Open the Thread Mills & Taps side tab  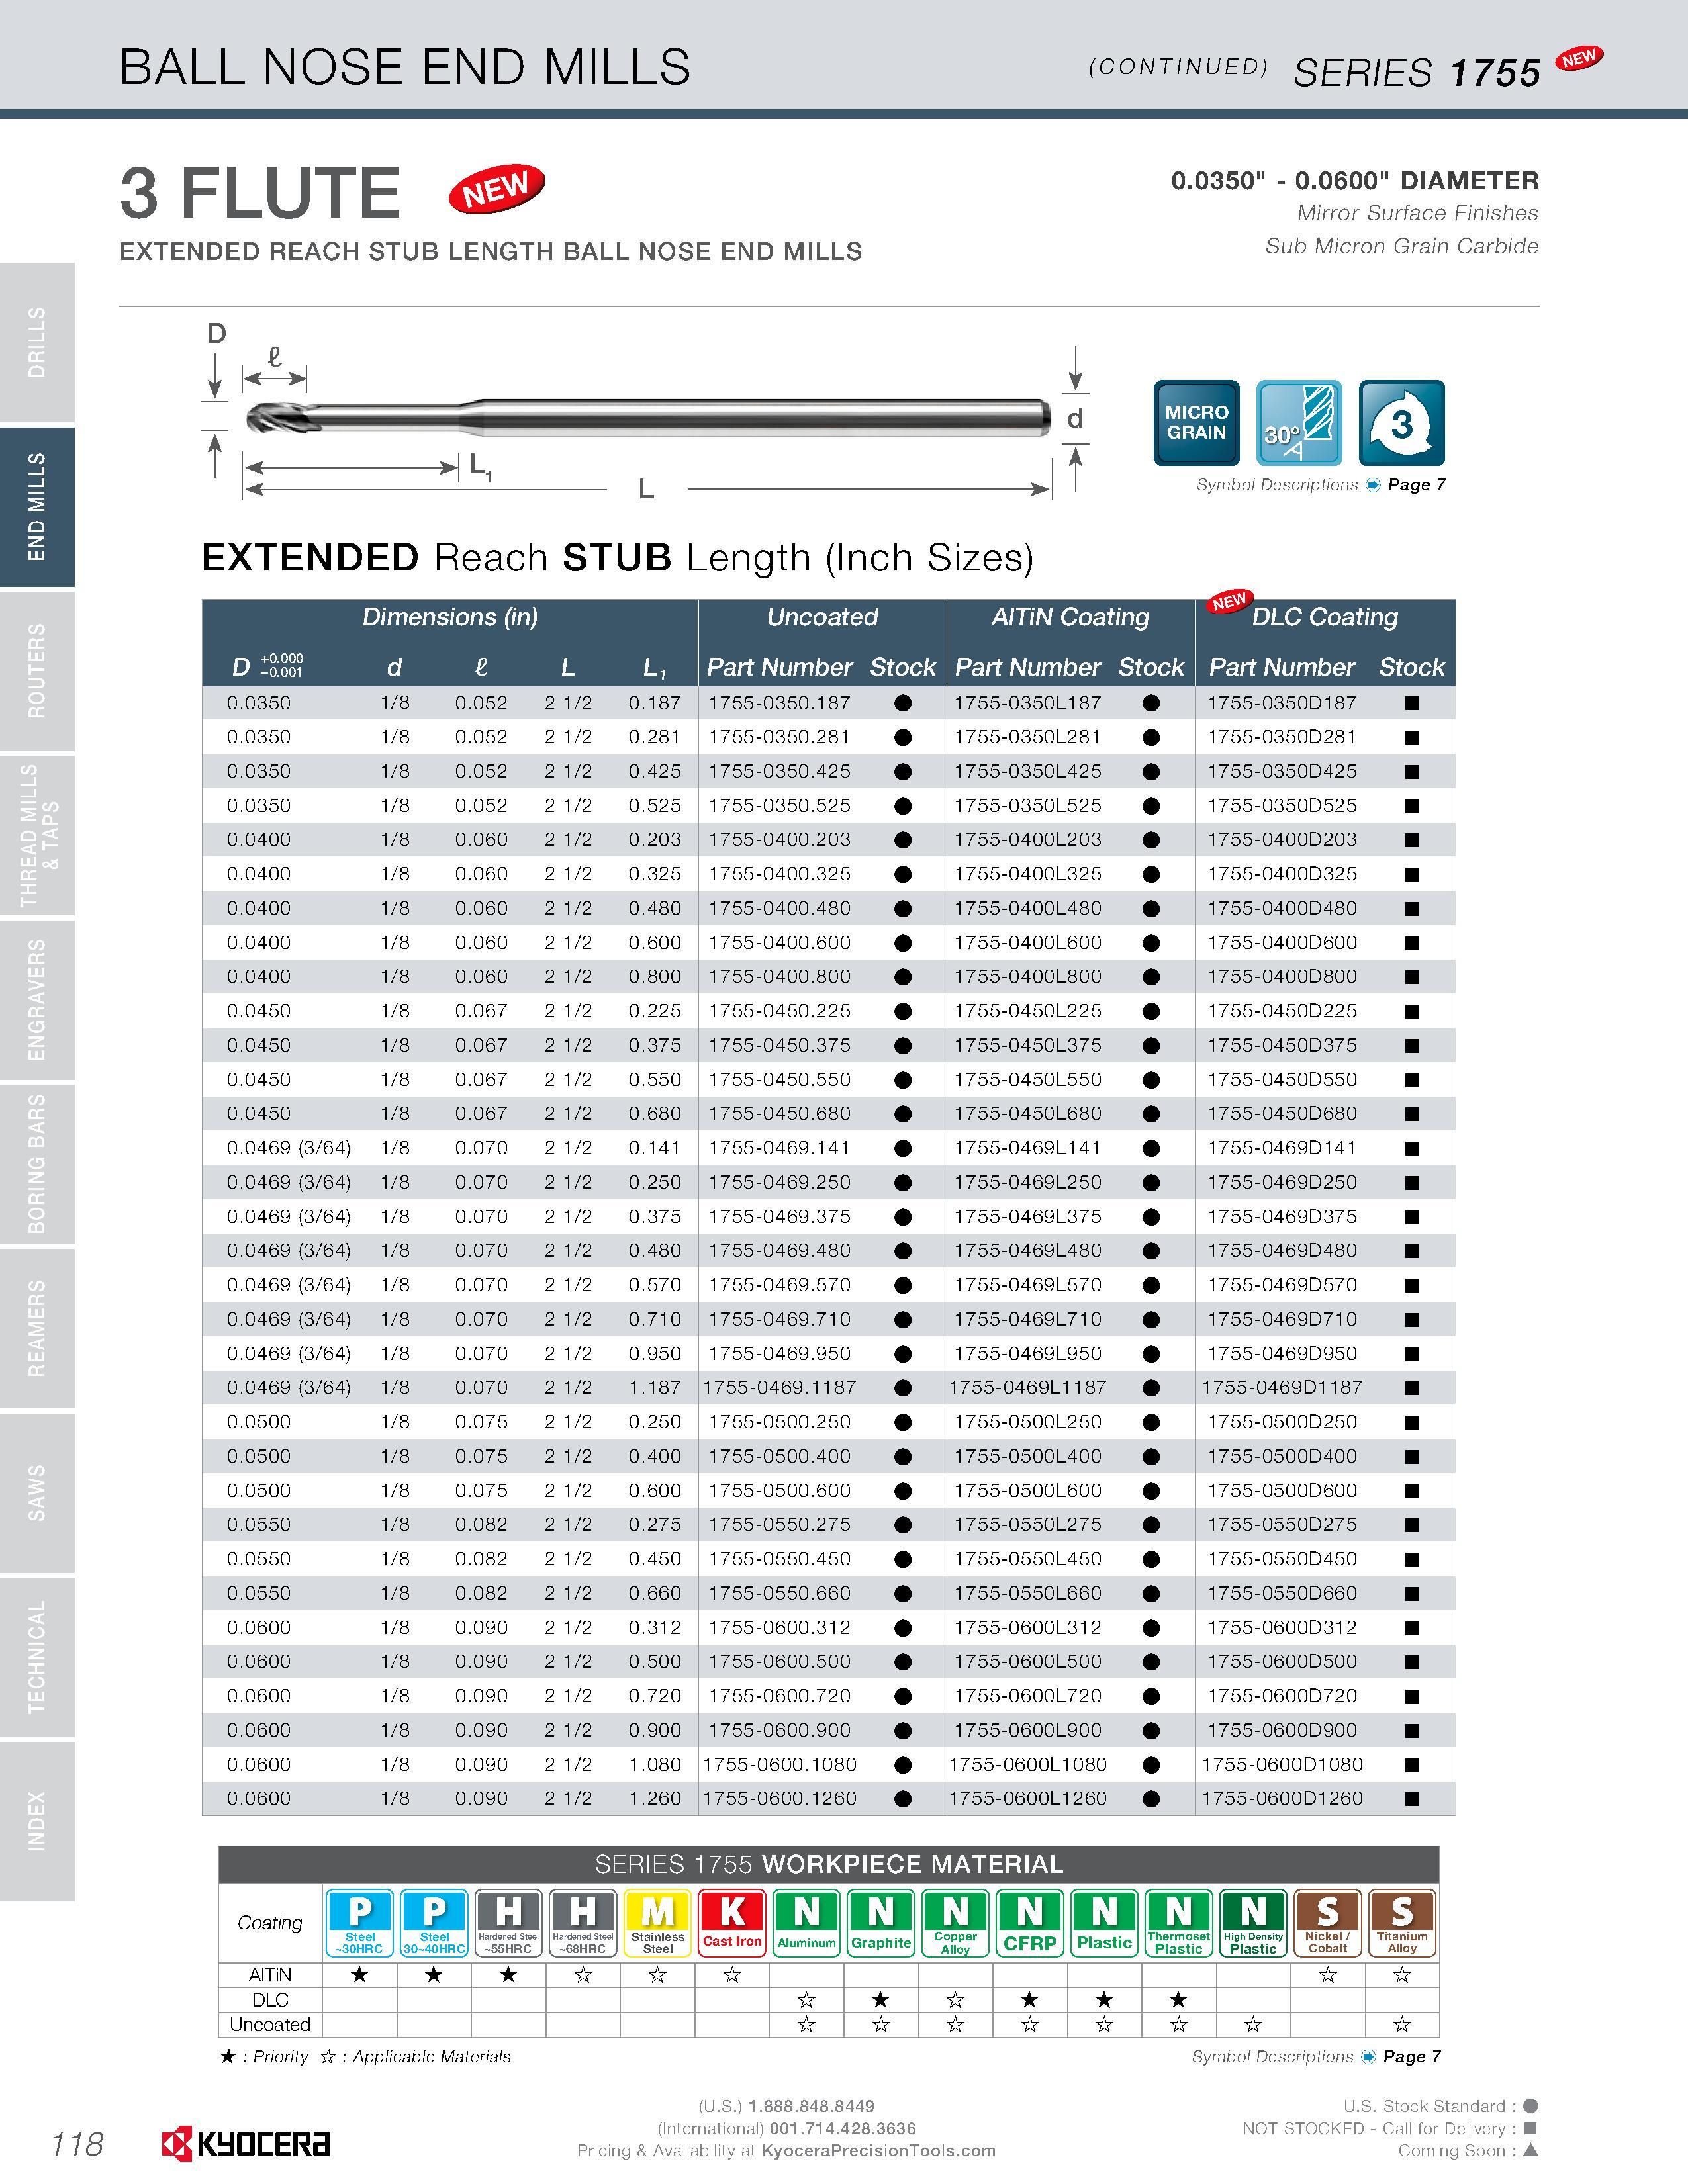tap(37, 835)
